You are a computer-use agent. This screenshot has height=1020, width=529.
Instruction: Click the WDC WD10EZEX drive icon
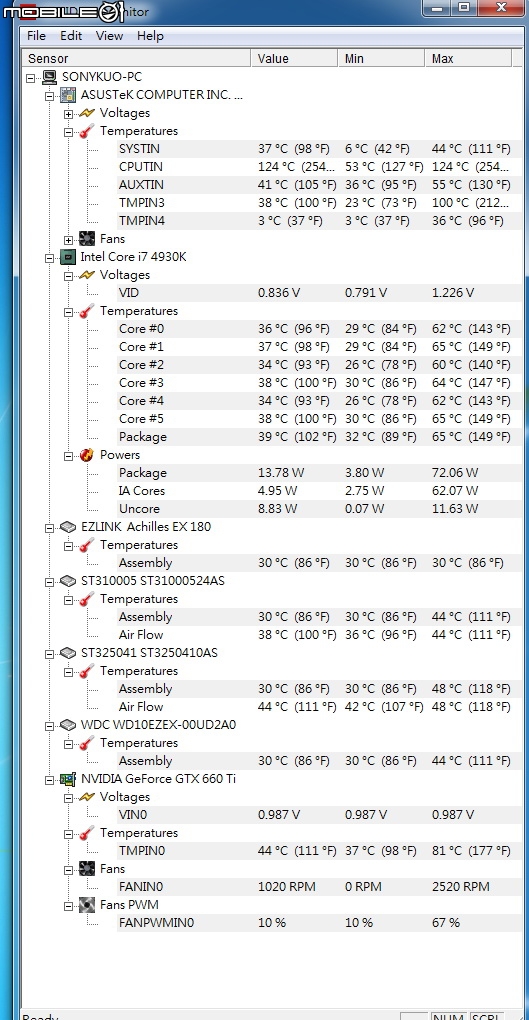point(67,725)
